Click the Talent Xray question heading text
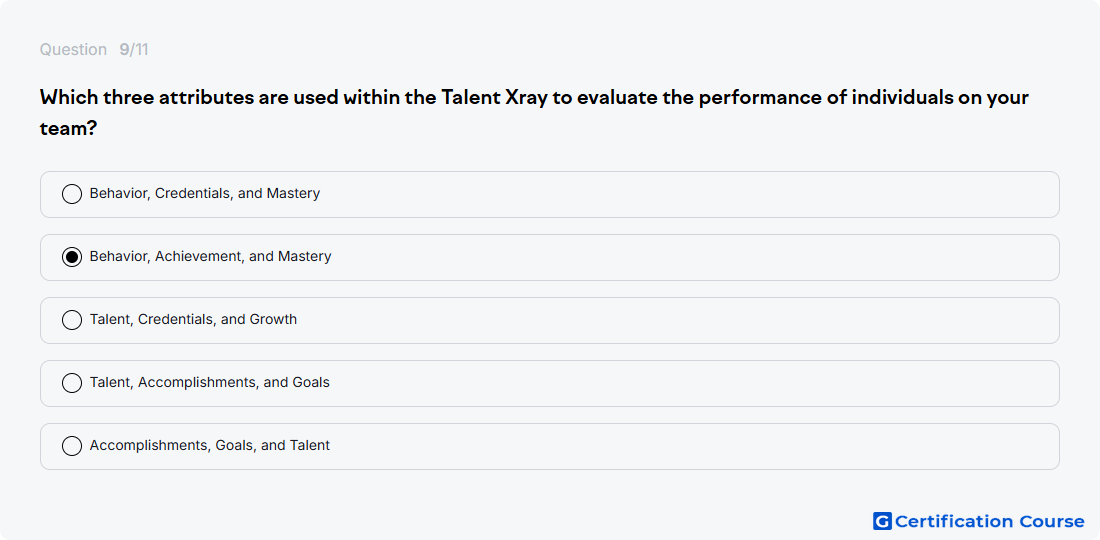The height and width of the screenshot is (540, 1100). [535, 112]
